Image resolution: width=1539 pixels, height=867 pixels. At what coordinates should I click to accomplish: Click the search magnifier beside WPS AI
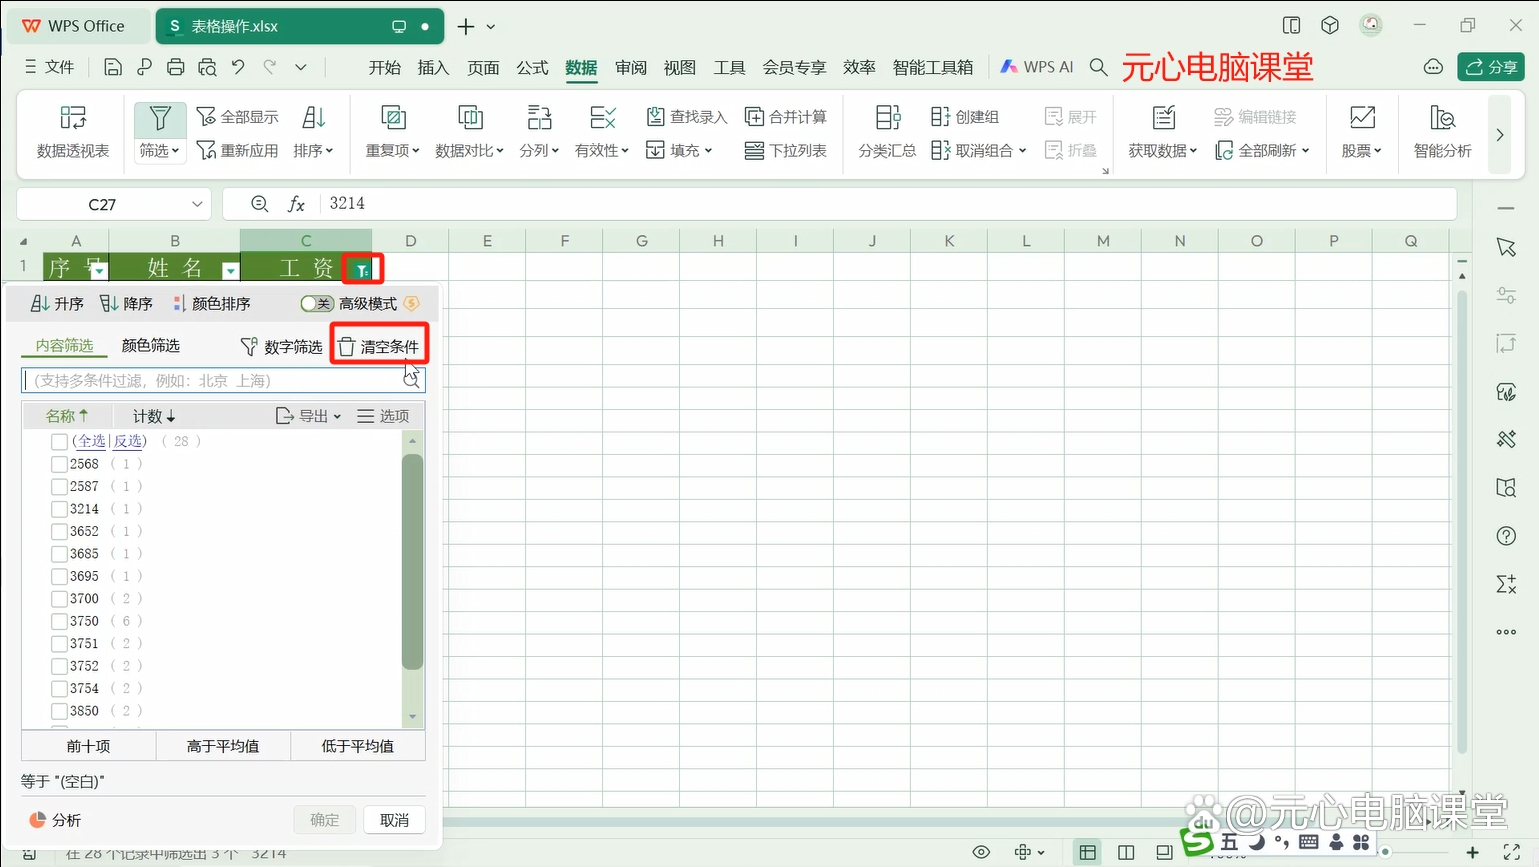coord(1098,67)
